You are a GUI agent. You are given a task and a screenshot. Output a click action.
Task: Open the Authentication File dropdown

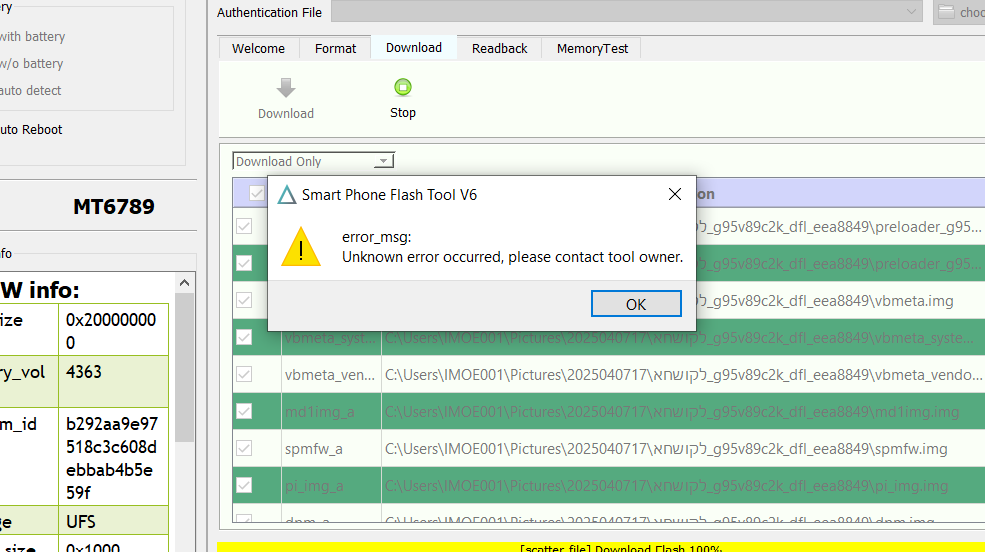[911, 12]
